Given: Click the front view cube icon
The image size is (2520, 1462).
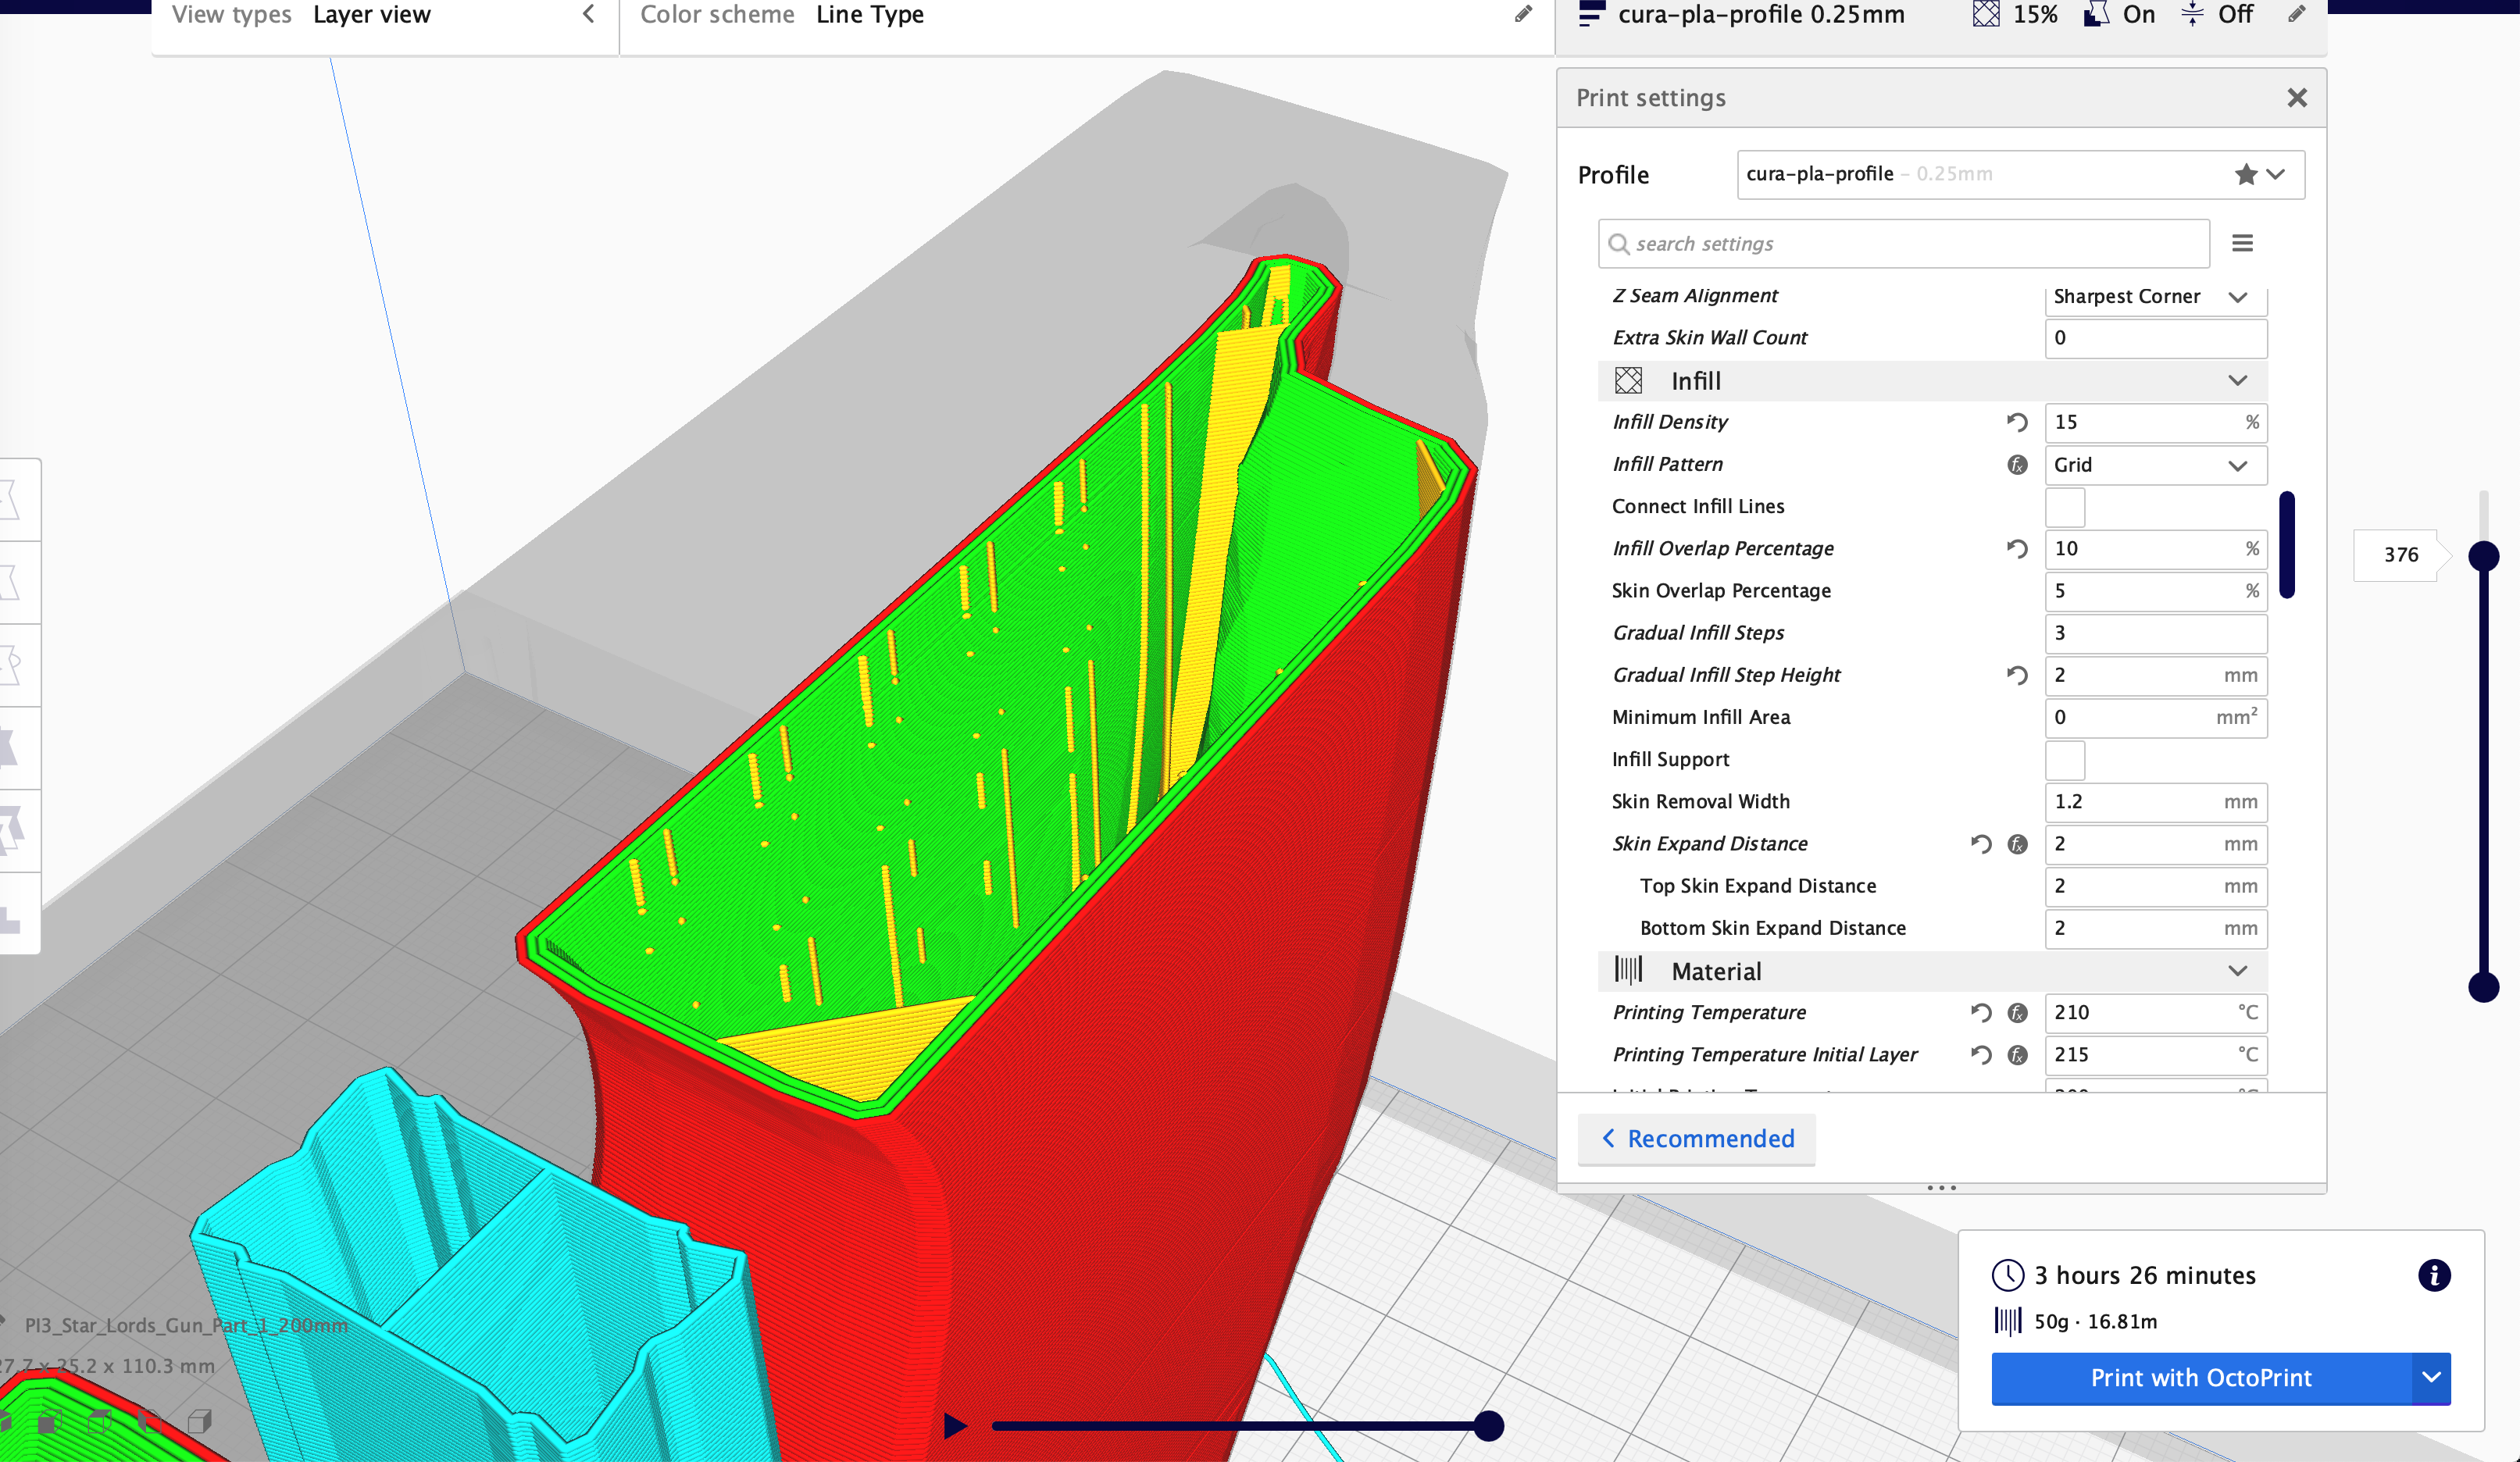Looking at the screenshot, I should pos(50,1421).
